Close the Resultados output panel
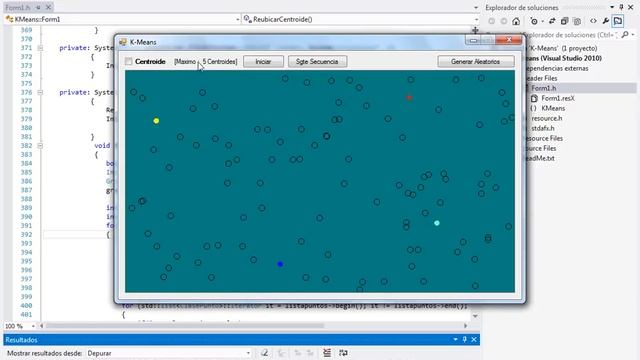The image size is (640, 360). pyautogui.click(x=474, y=340)
